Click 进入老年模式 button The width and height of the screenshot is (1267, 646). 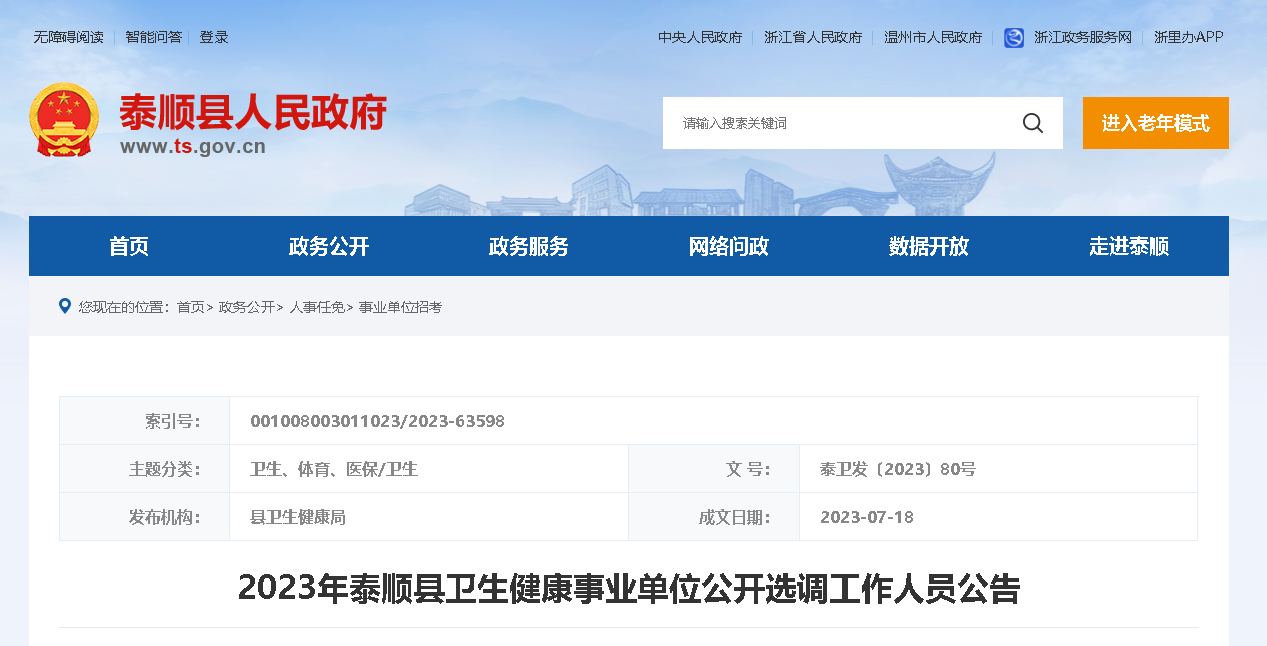tap(1156, 123)
